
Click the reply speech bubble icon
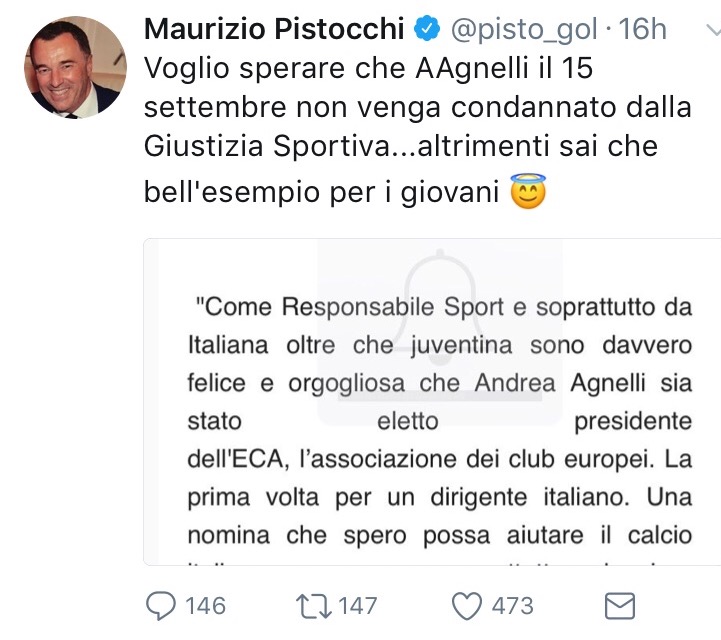coord(161,605)
